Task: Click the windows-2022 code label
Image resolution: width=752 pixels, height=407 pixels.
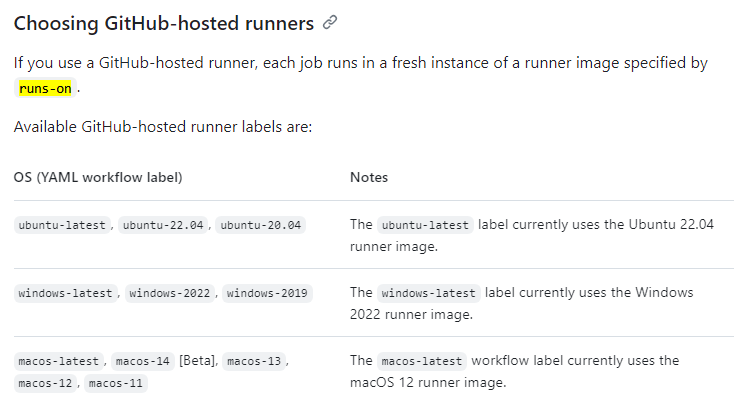Action: pos(169,293)
